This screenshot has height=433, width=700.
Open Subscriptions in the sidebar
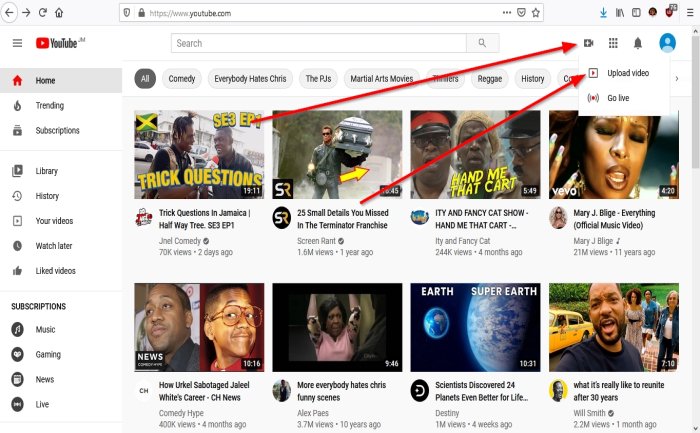(61, 130)
